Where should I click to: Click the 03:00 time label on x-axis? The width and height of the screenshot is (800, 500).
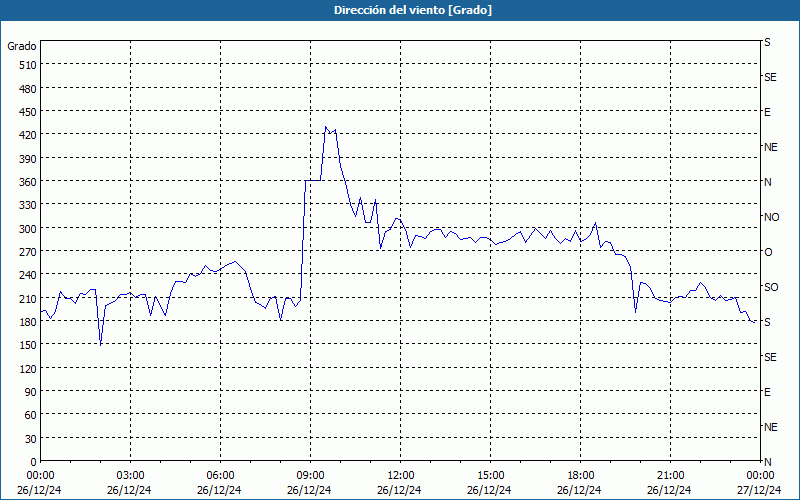(131, 476)
